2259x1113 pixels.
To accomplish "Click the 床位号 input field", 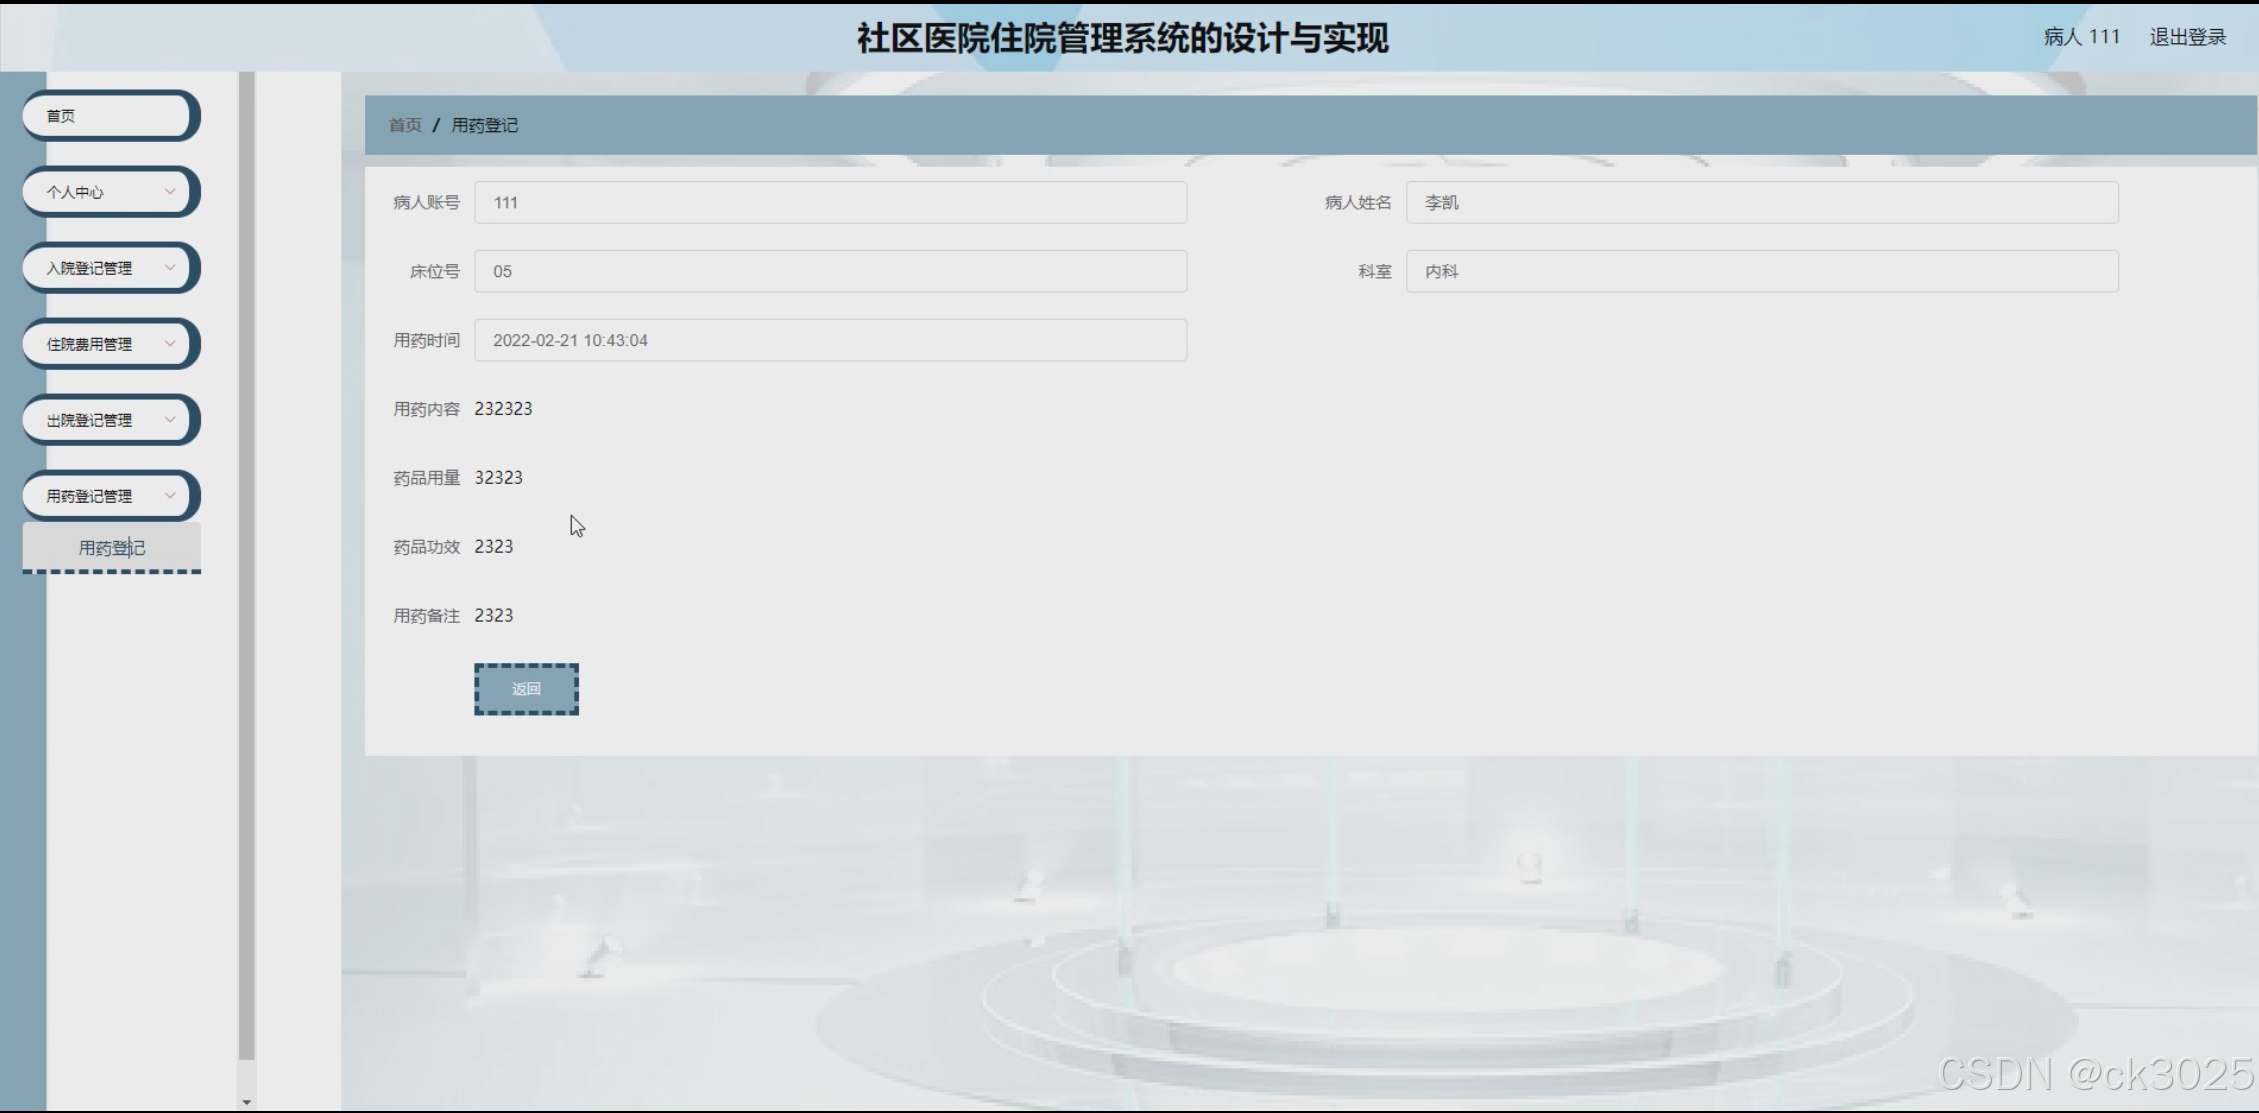I will 830,271.
